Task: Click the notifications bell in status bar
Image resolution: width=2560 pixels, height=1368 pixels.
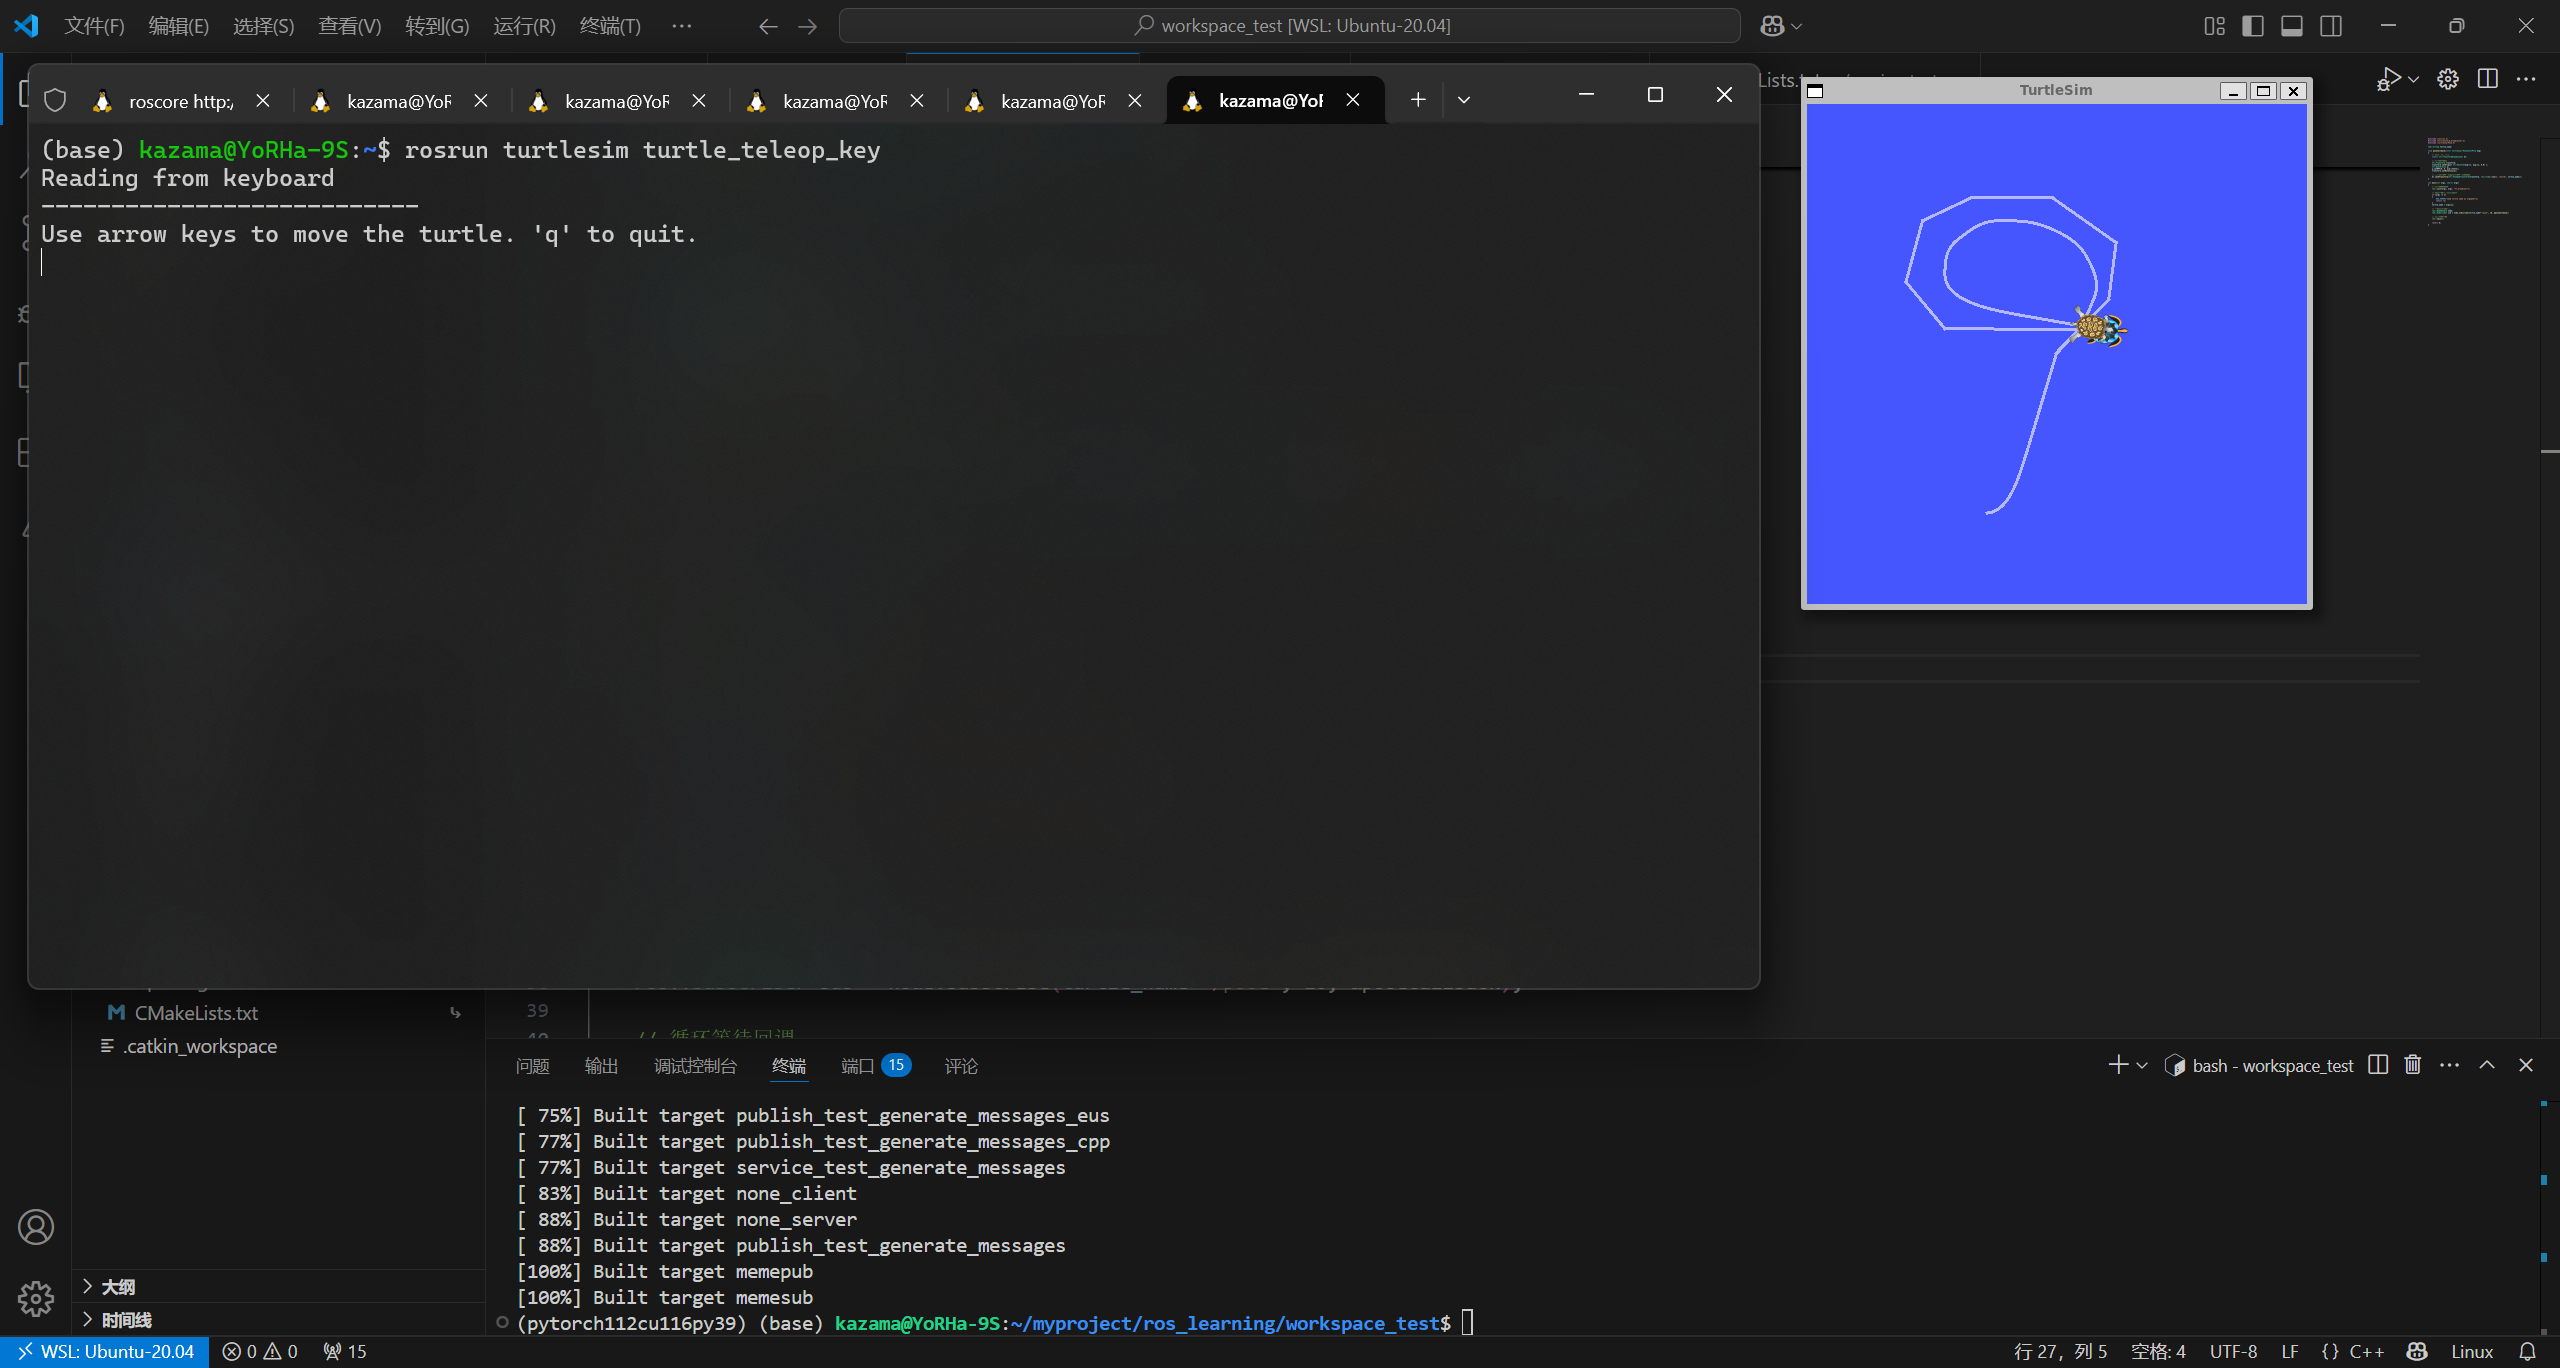Action: tap(2528, 1352)
